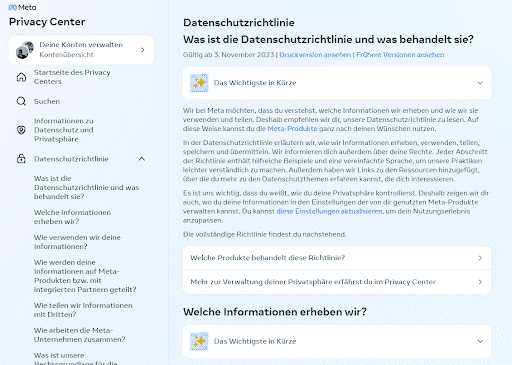The height and width of the screenshot is (365, 512).
Task: Open Wie teilen wir Informationen mit Dritten
Action: pyautogui.click(x=83, y=310)
